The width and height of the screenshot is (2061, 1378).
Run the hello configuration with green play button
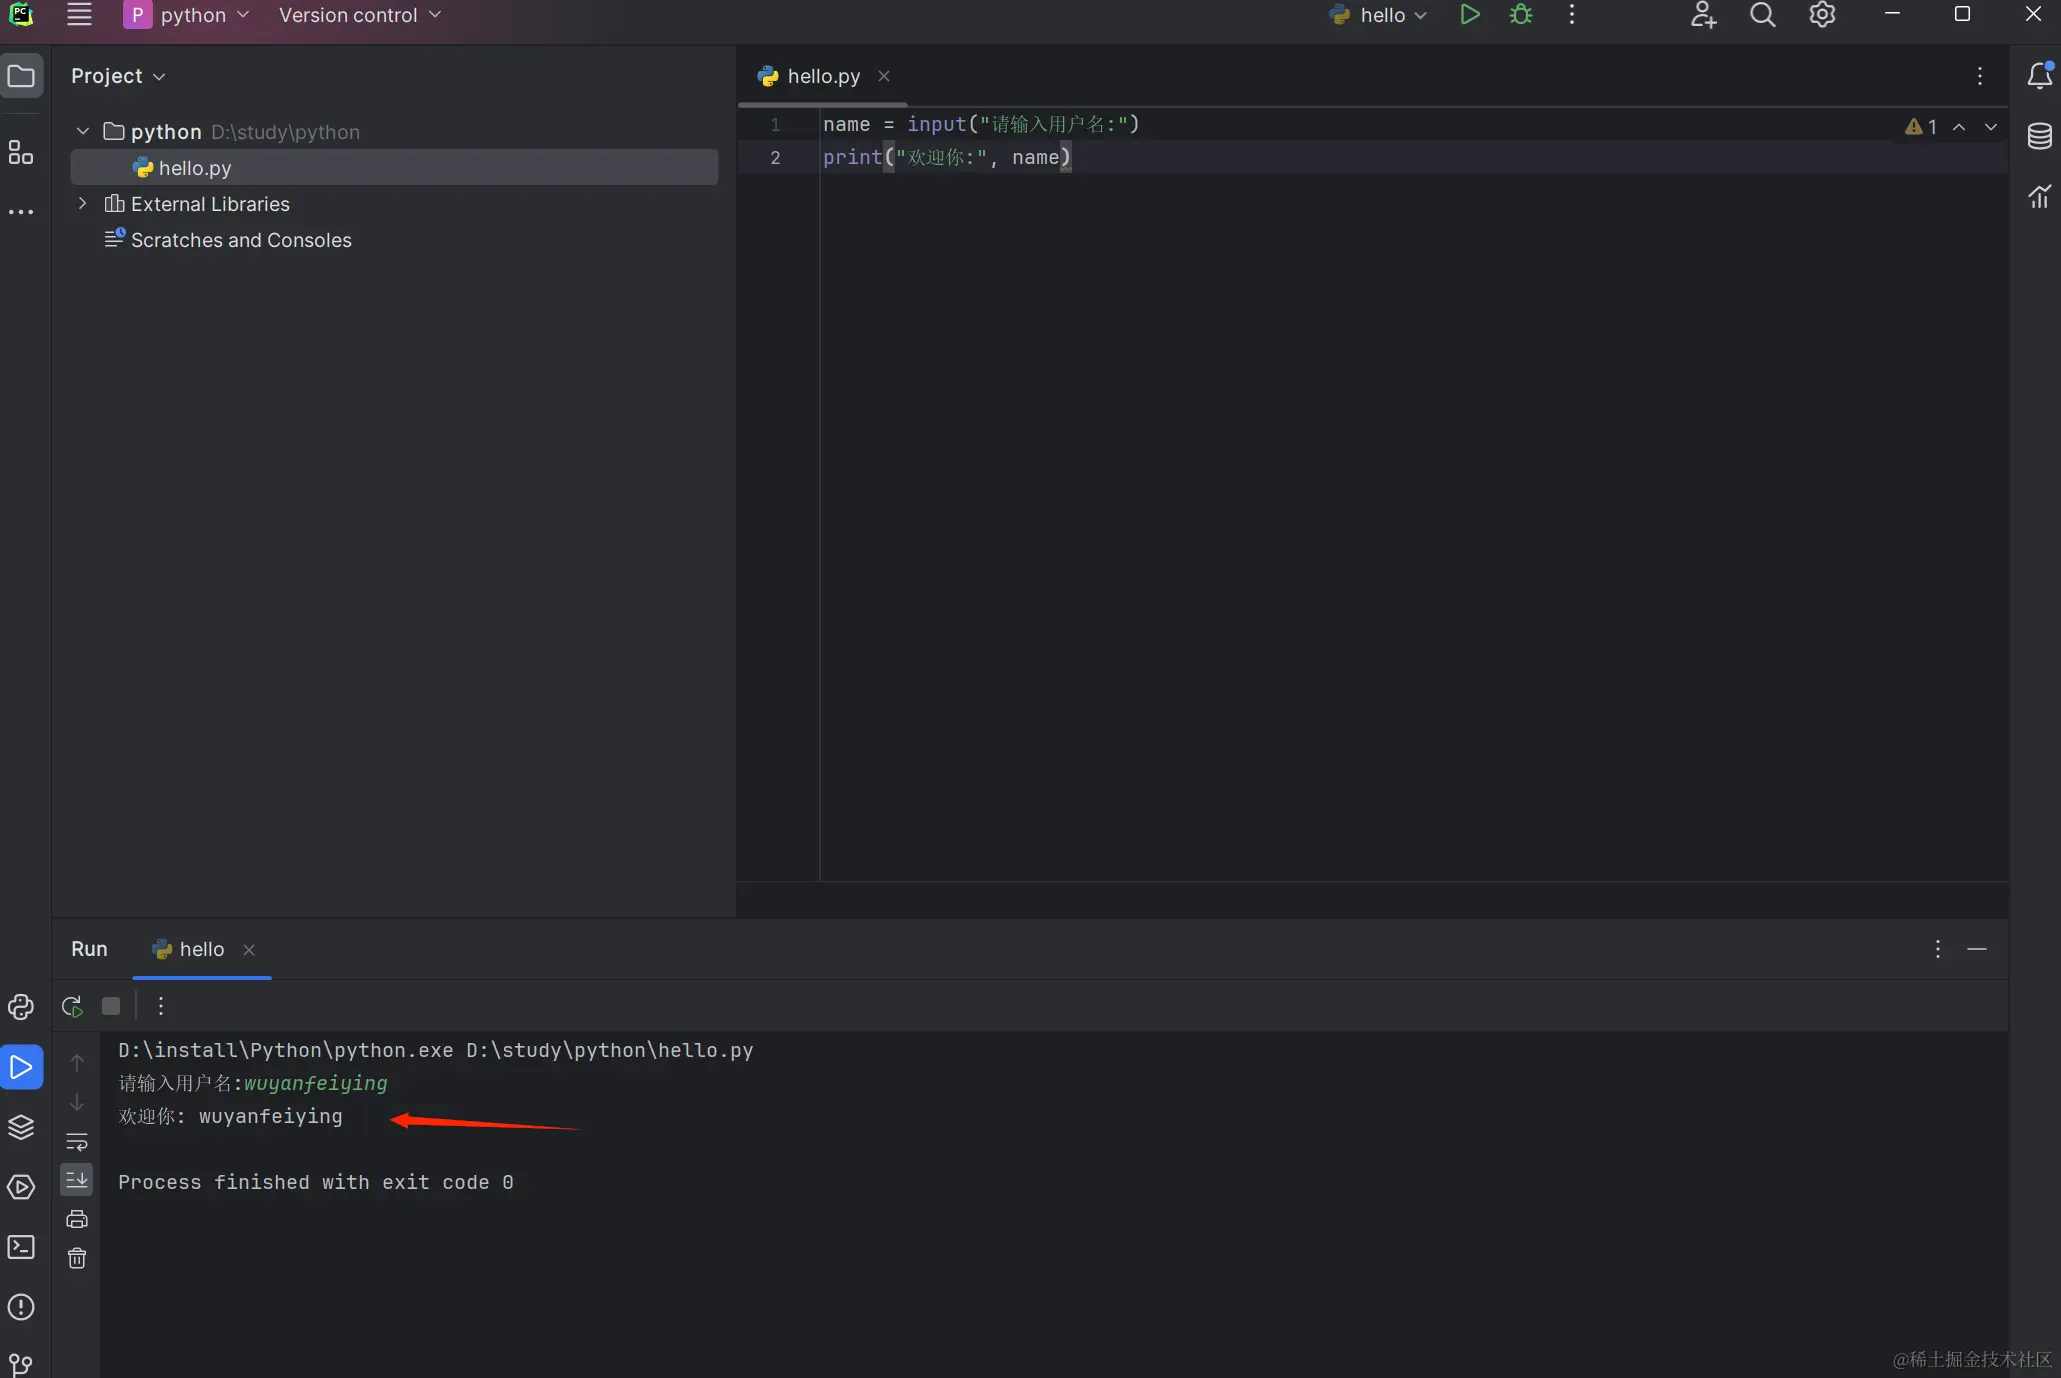pyautogui.click(x=1469, y=15)
